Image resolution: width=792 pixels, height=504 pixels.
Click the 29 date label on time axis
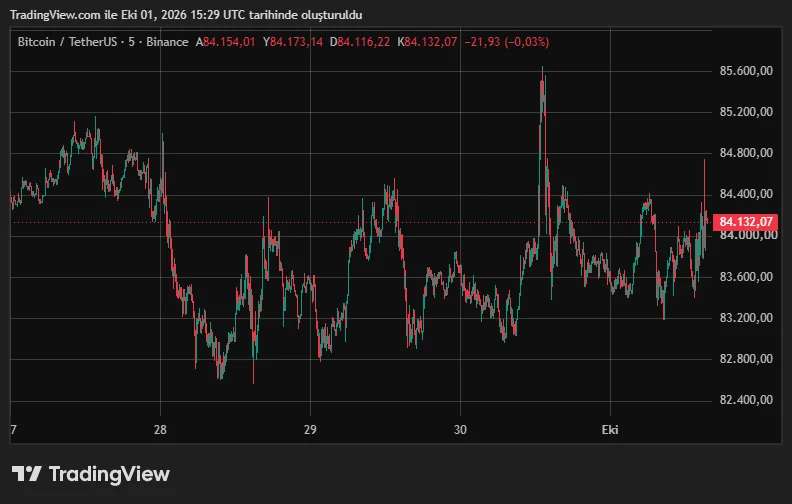[310, 430]
